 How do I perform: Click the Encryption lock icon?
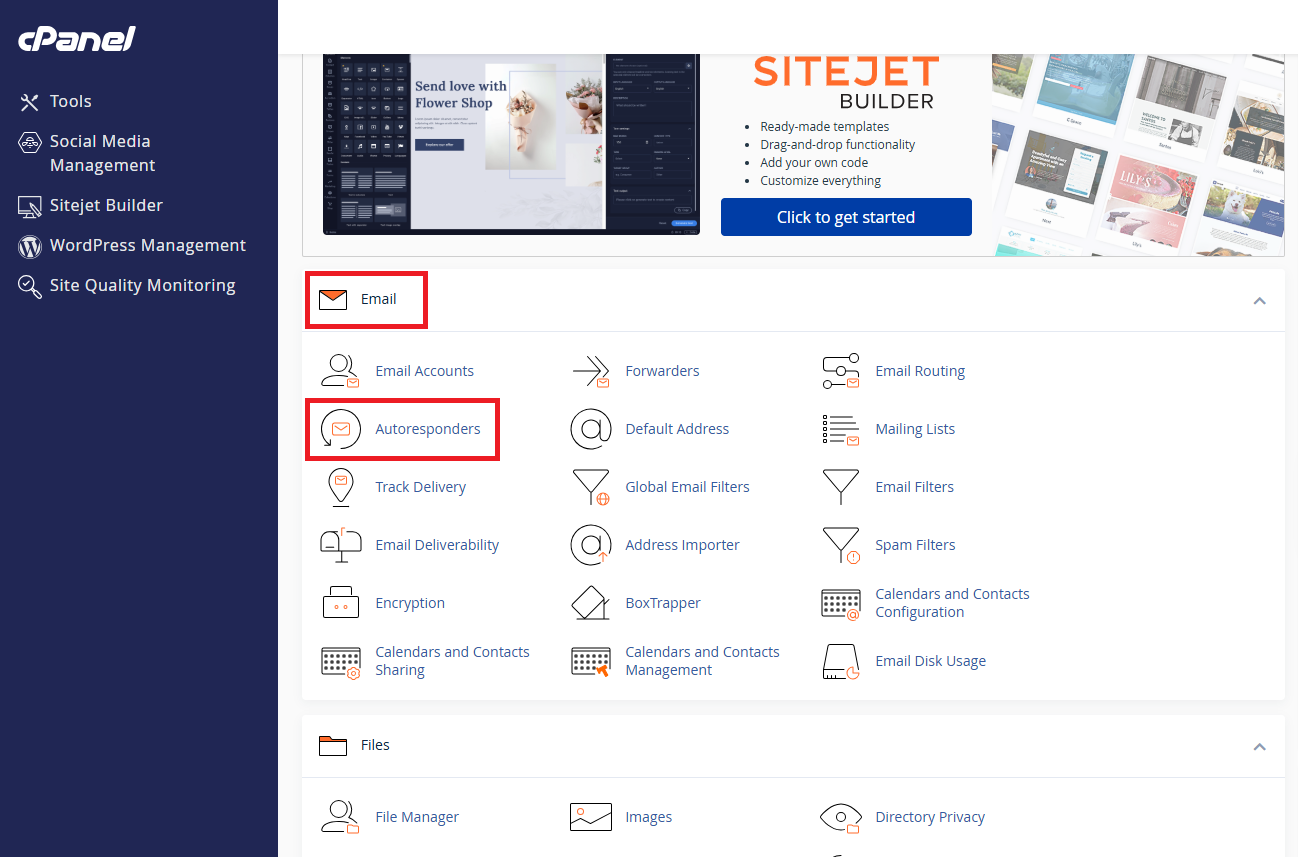pos(340,603)
